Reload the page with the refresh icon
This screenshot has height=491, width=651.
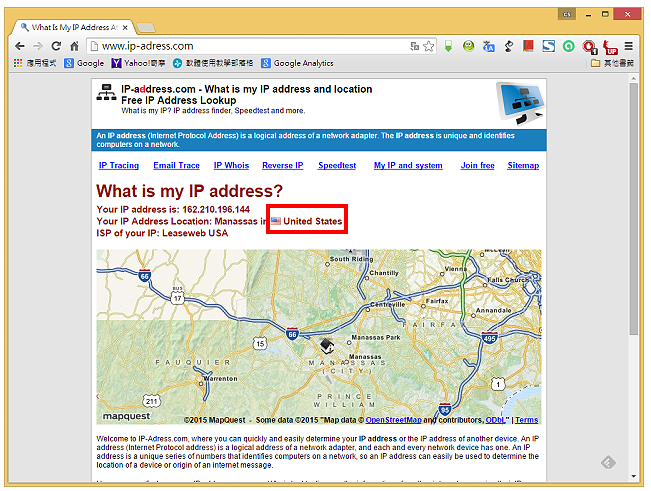tap(56, 46)
